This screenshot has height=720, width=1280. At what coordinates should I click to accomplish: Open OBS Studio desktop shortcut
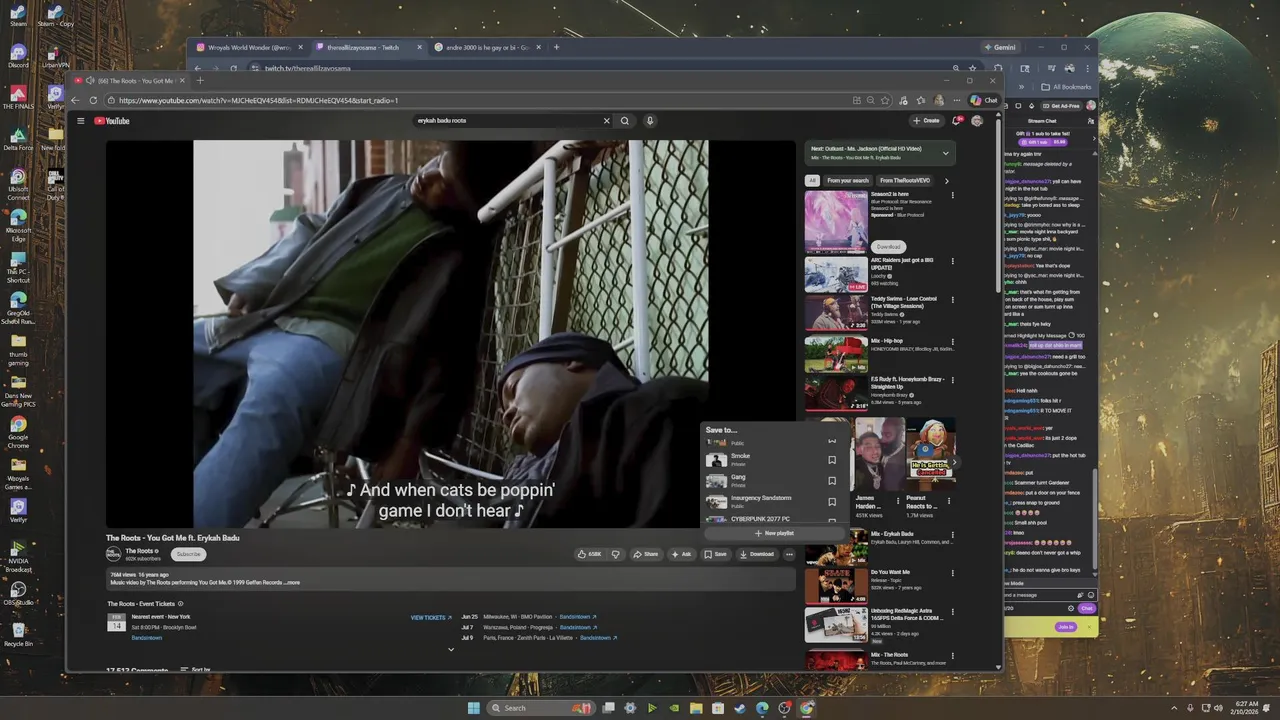(x=18, y=592)
